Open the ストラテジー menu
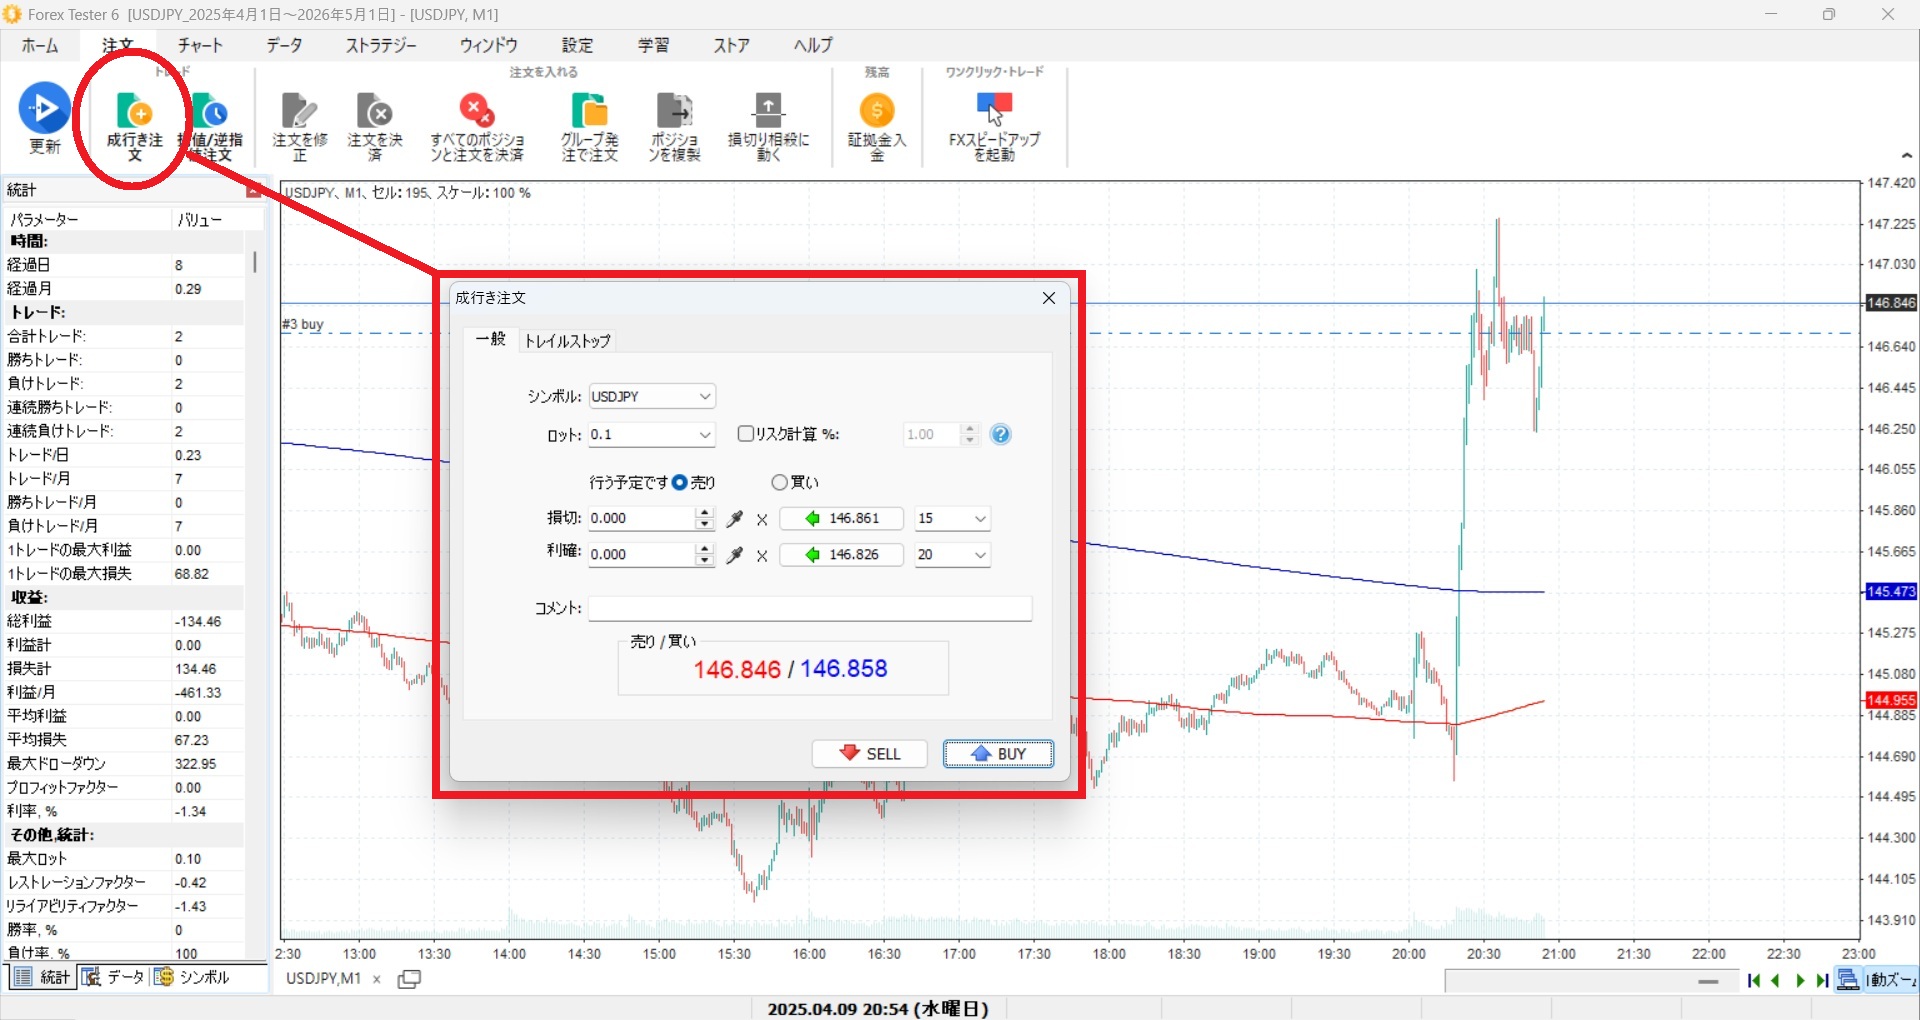The height and width of the screenshot is (1020, 1920). 381,45
